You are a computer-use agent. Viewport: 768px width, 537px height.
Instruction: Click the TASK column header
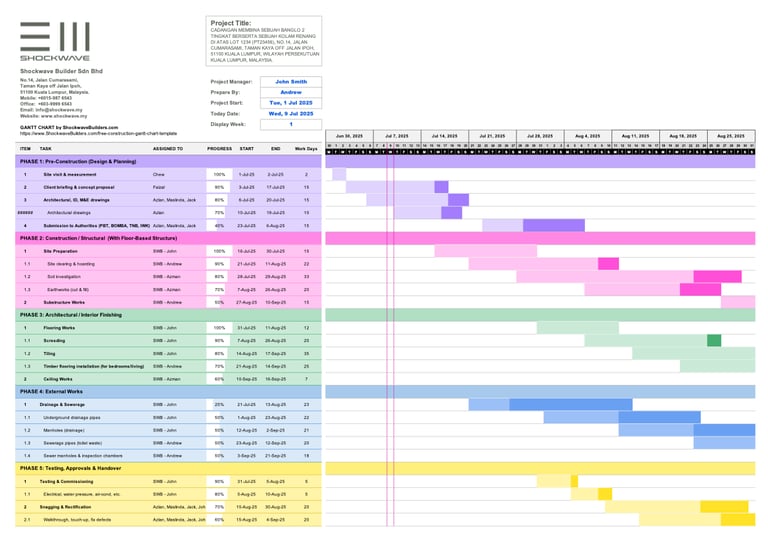(46, 148)
